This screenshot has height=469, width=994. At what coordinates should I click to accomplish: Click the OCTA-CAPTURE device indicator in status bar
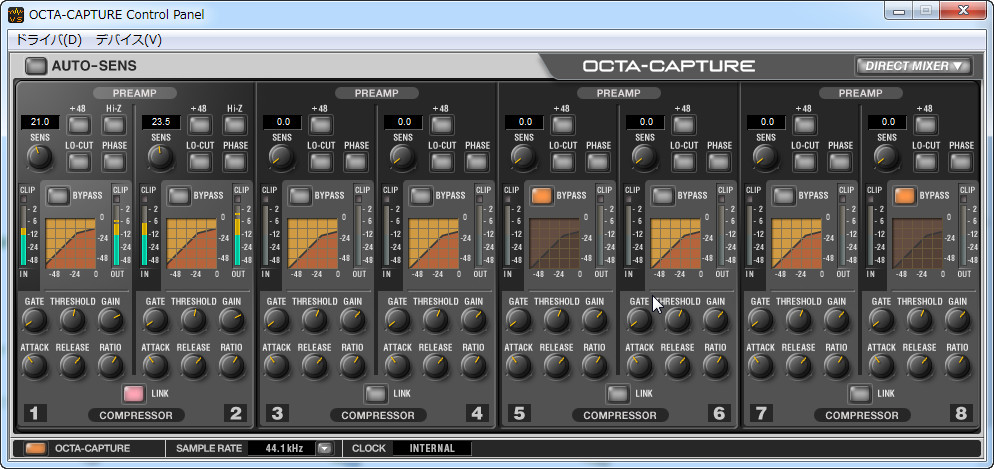36,448
